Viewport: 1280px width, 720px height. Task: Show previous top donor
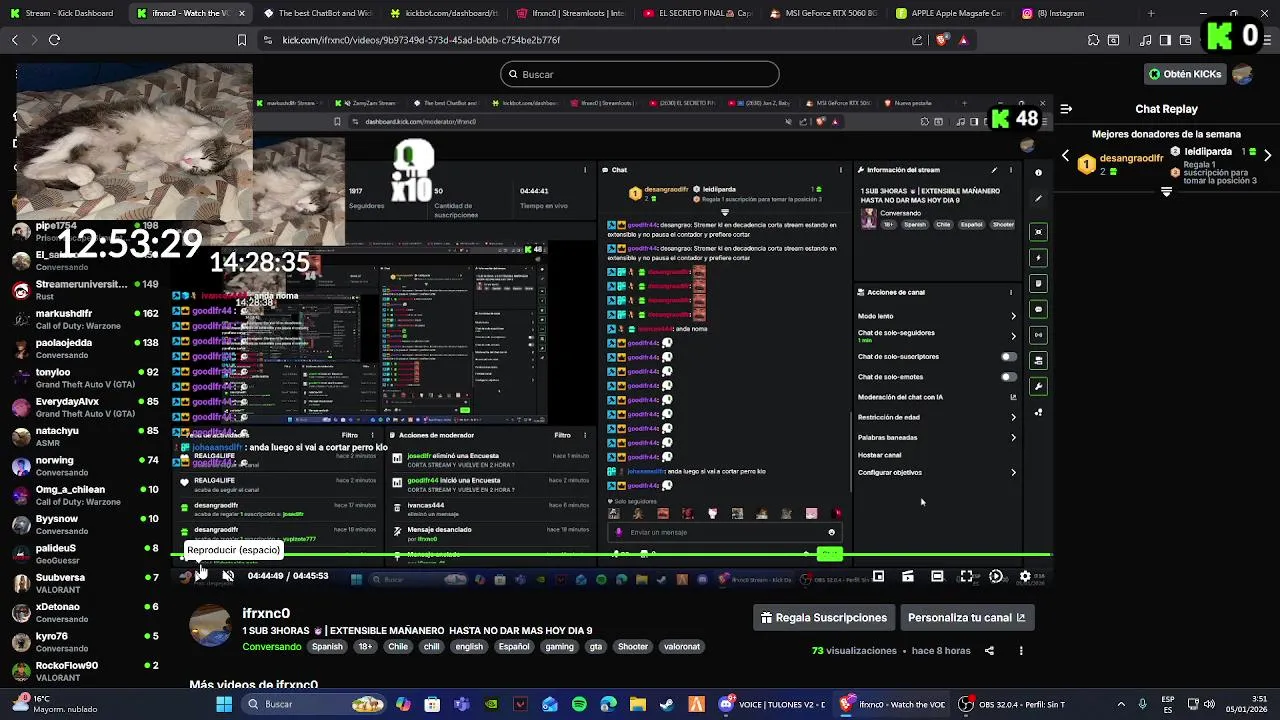[1066, 156]
